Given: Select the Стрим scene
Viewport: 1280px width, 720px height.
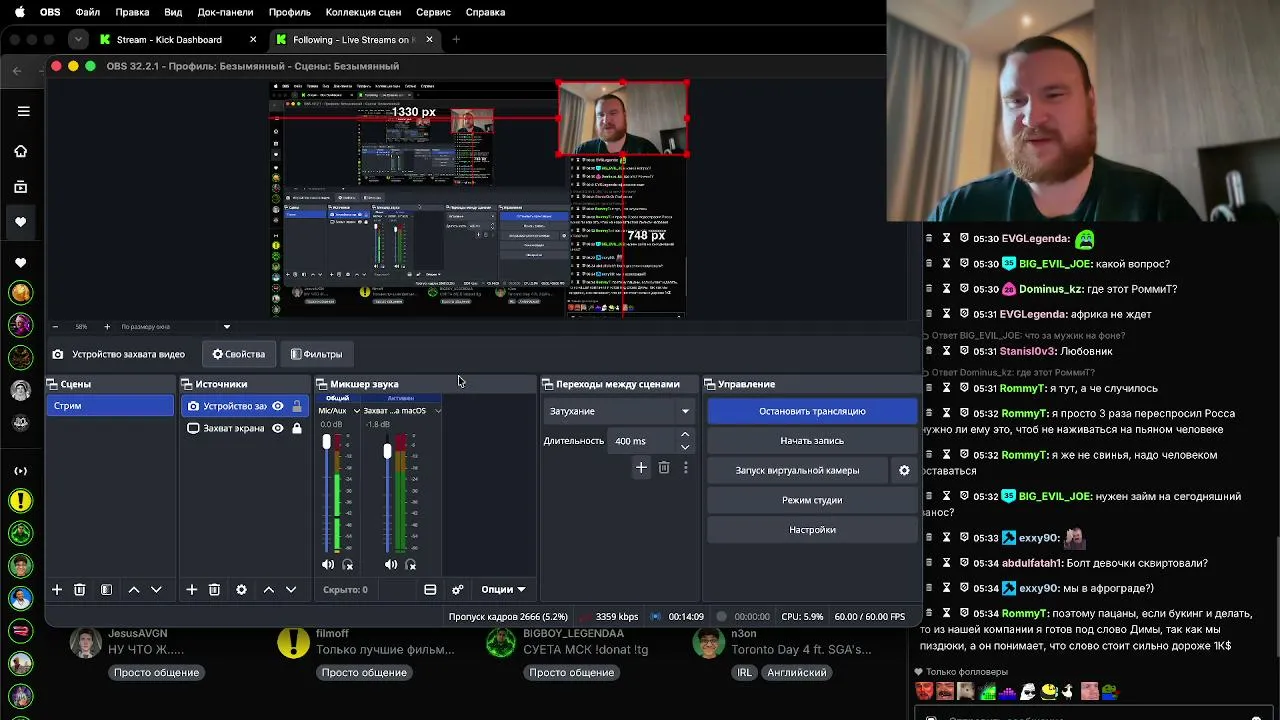Looking at the screenshot, I should 110,406.
